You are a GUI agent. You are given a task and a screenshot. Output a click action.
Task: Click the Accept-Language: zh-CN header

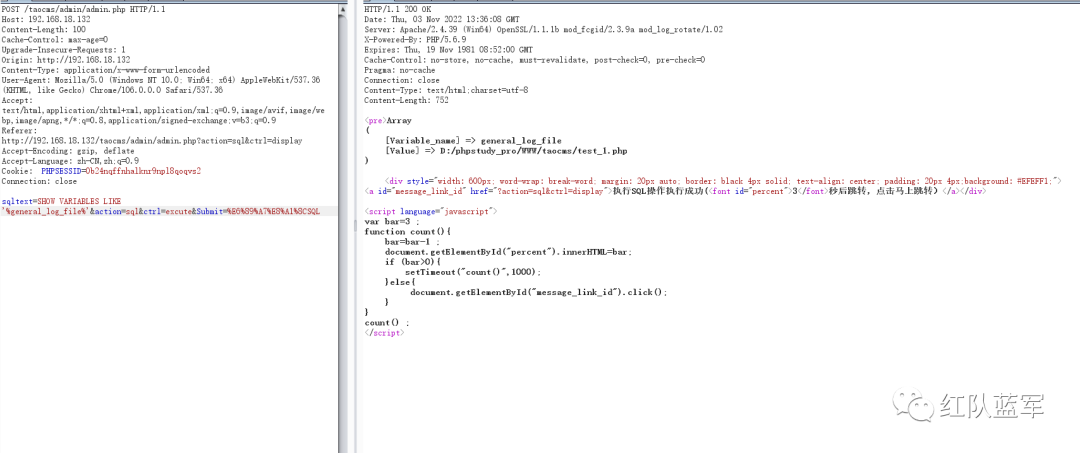coord(70,161)
